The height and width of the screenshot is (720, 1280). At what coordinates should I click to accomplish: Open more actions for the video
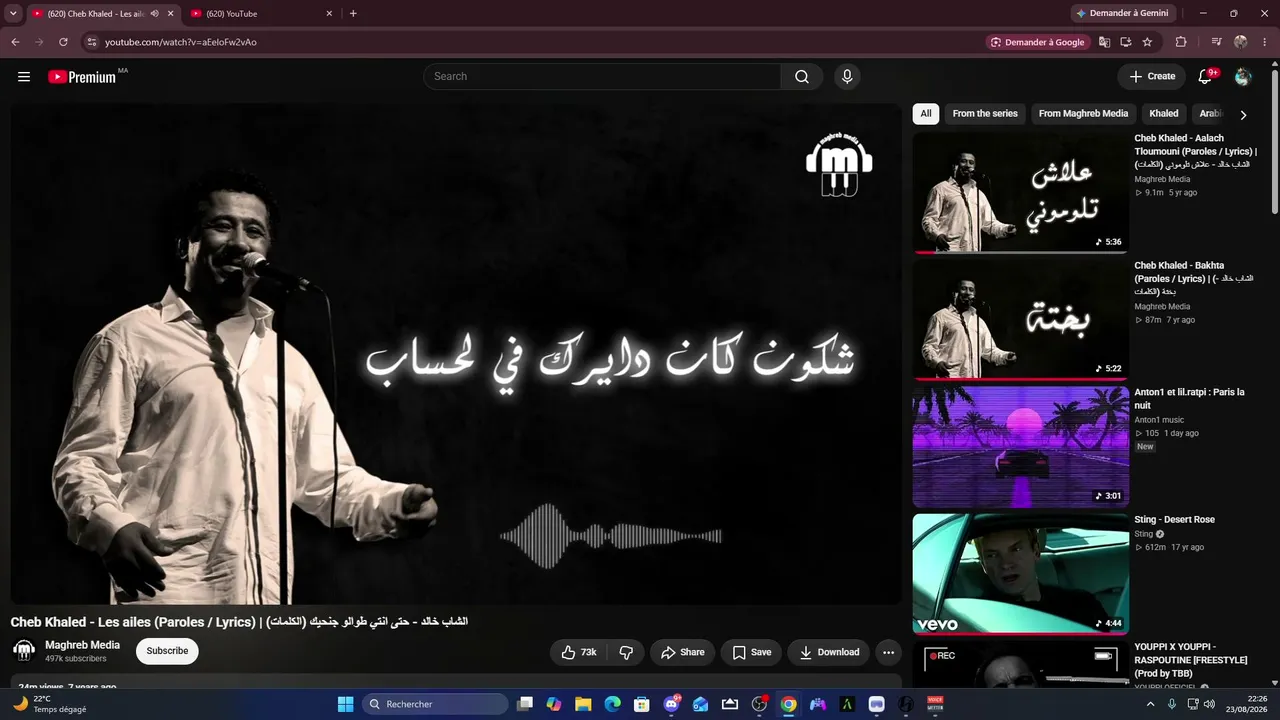(x=888, y=652)
